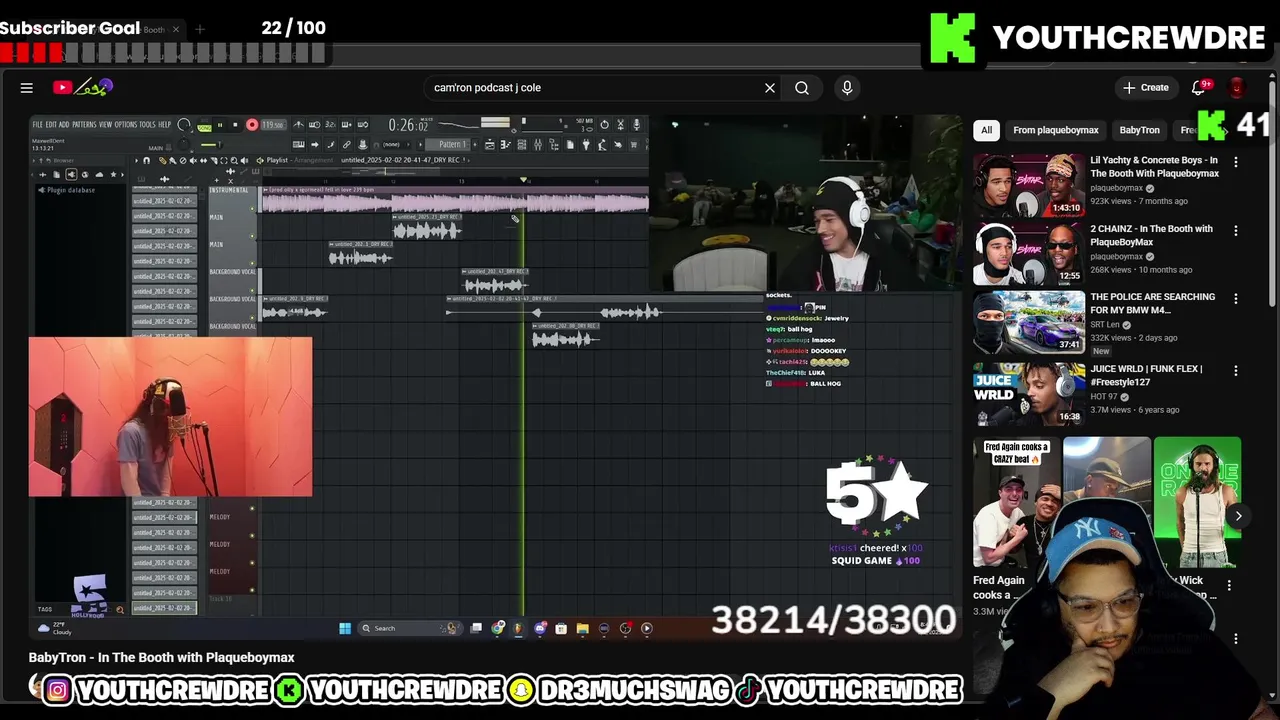Open the Pattern 1 selector
Screen dimensions: 1280x720
447,145
